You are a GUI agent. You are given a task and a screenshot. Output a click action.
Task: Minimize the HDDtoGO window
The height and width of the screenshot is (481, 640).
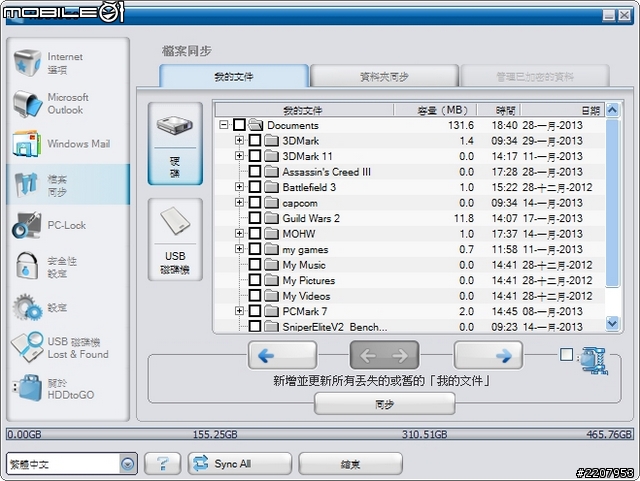click(609, 16)
